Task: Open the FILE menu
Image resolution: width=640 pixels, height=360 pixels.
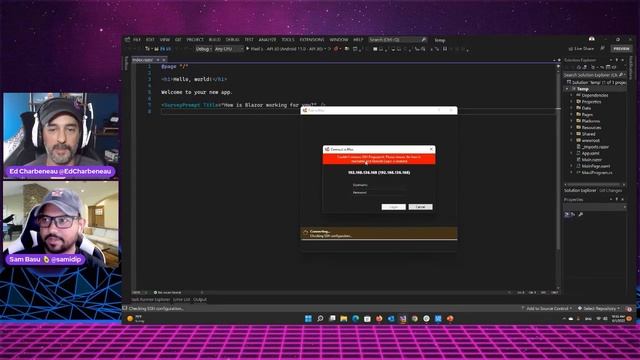Action: 137,40
